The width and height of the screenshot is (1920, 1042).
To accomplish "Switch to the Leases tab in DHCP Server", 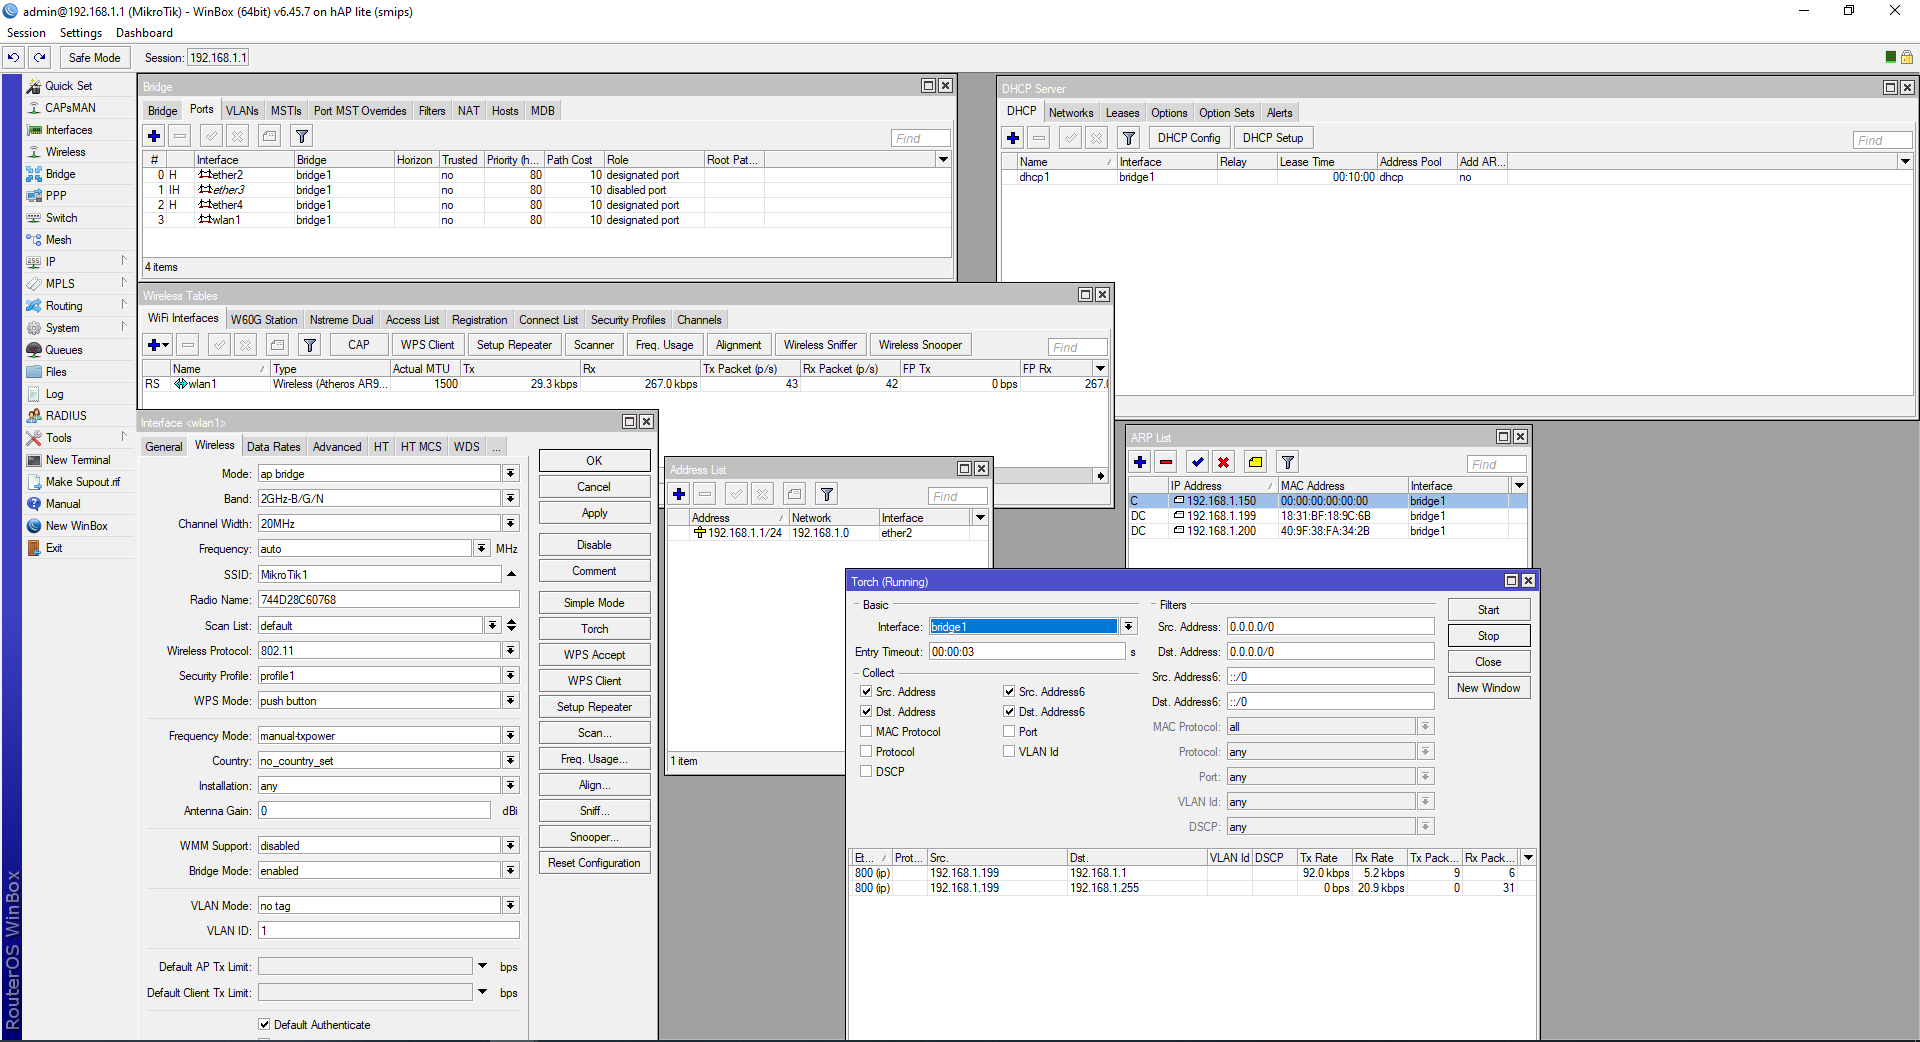I will tap(1122, 113).
